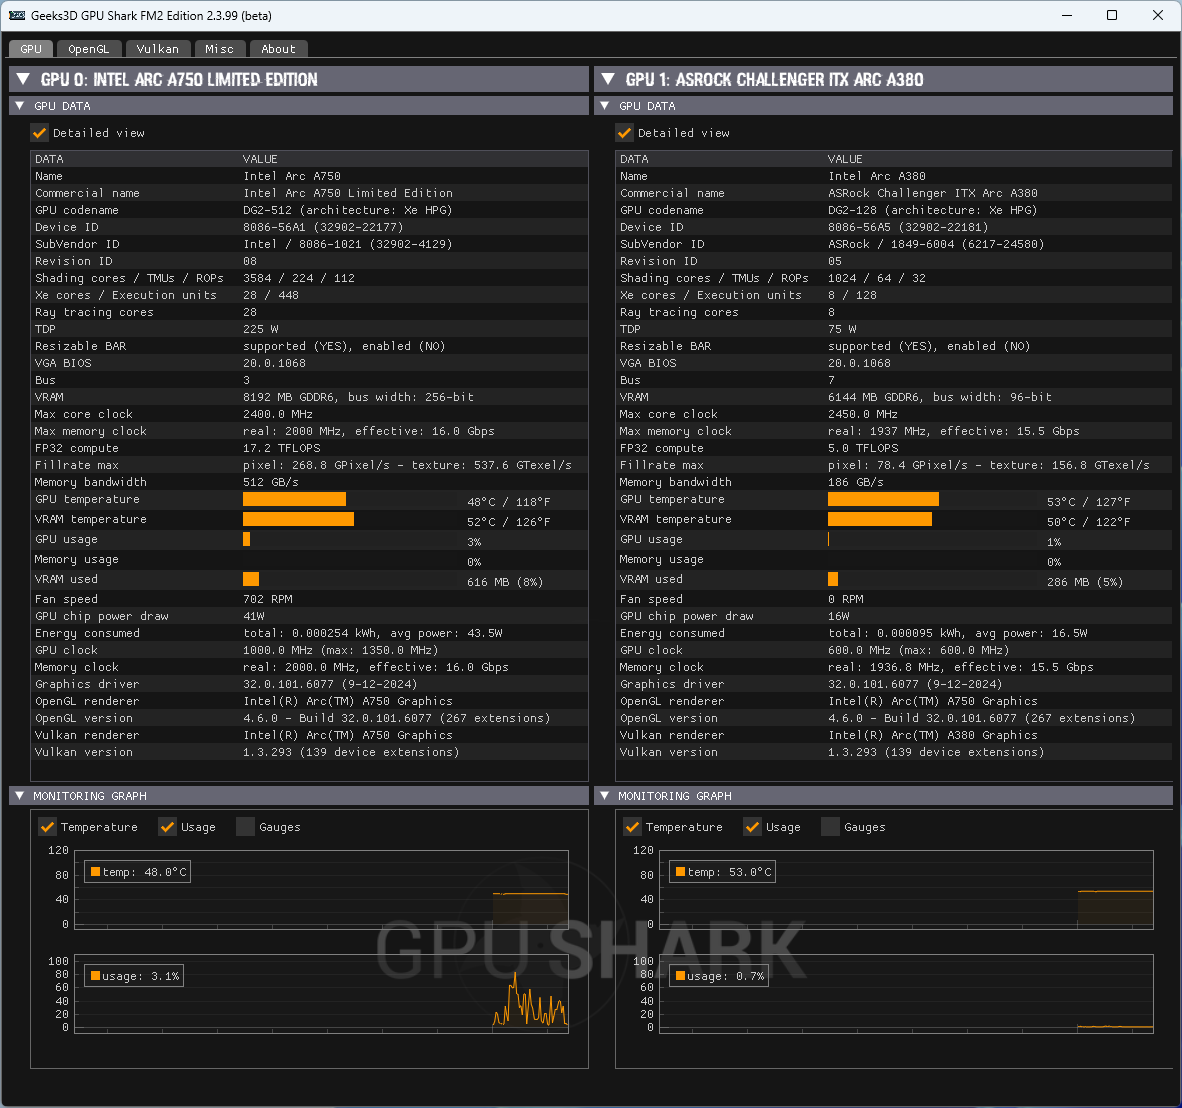Click the GPU Shark app icon in title bar
Viewport: 1182px width, 1108px height.
[17, 15]
